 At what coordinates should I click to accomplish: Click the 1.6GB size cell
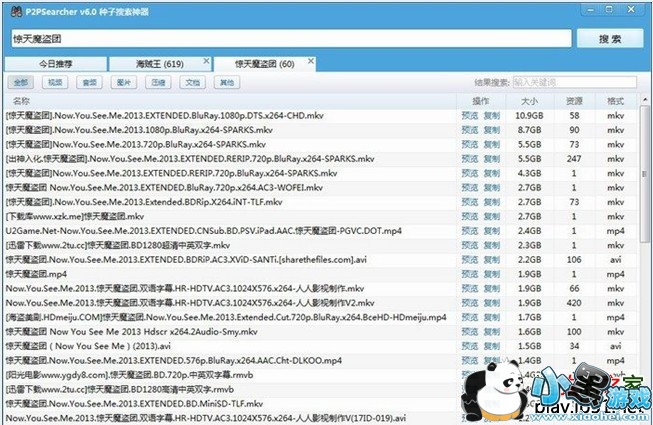coord(529,332)
